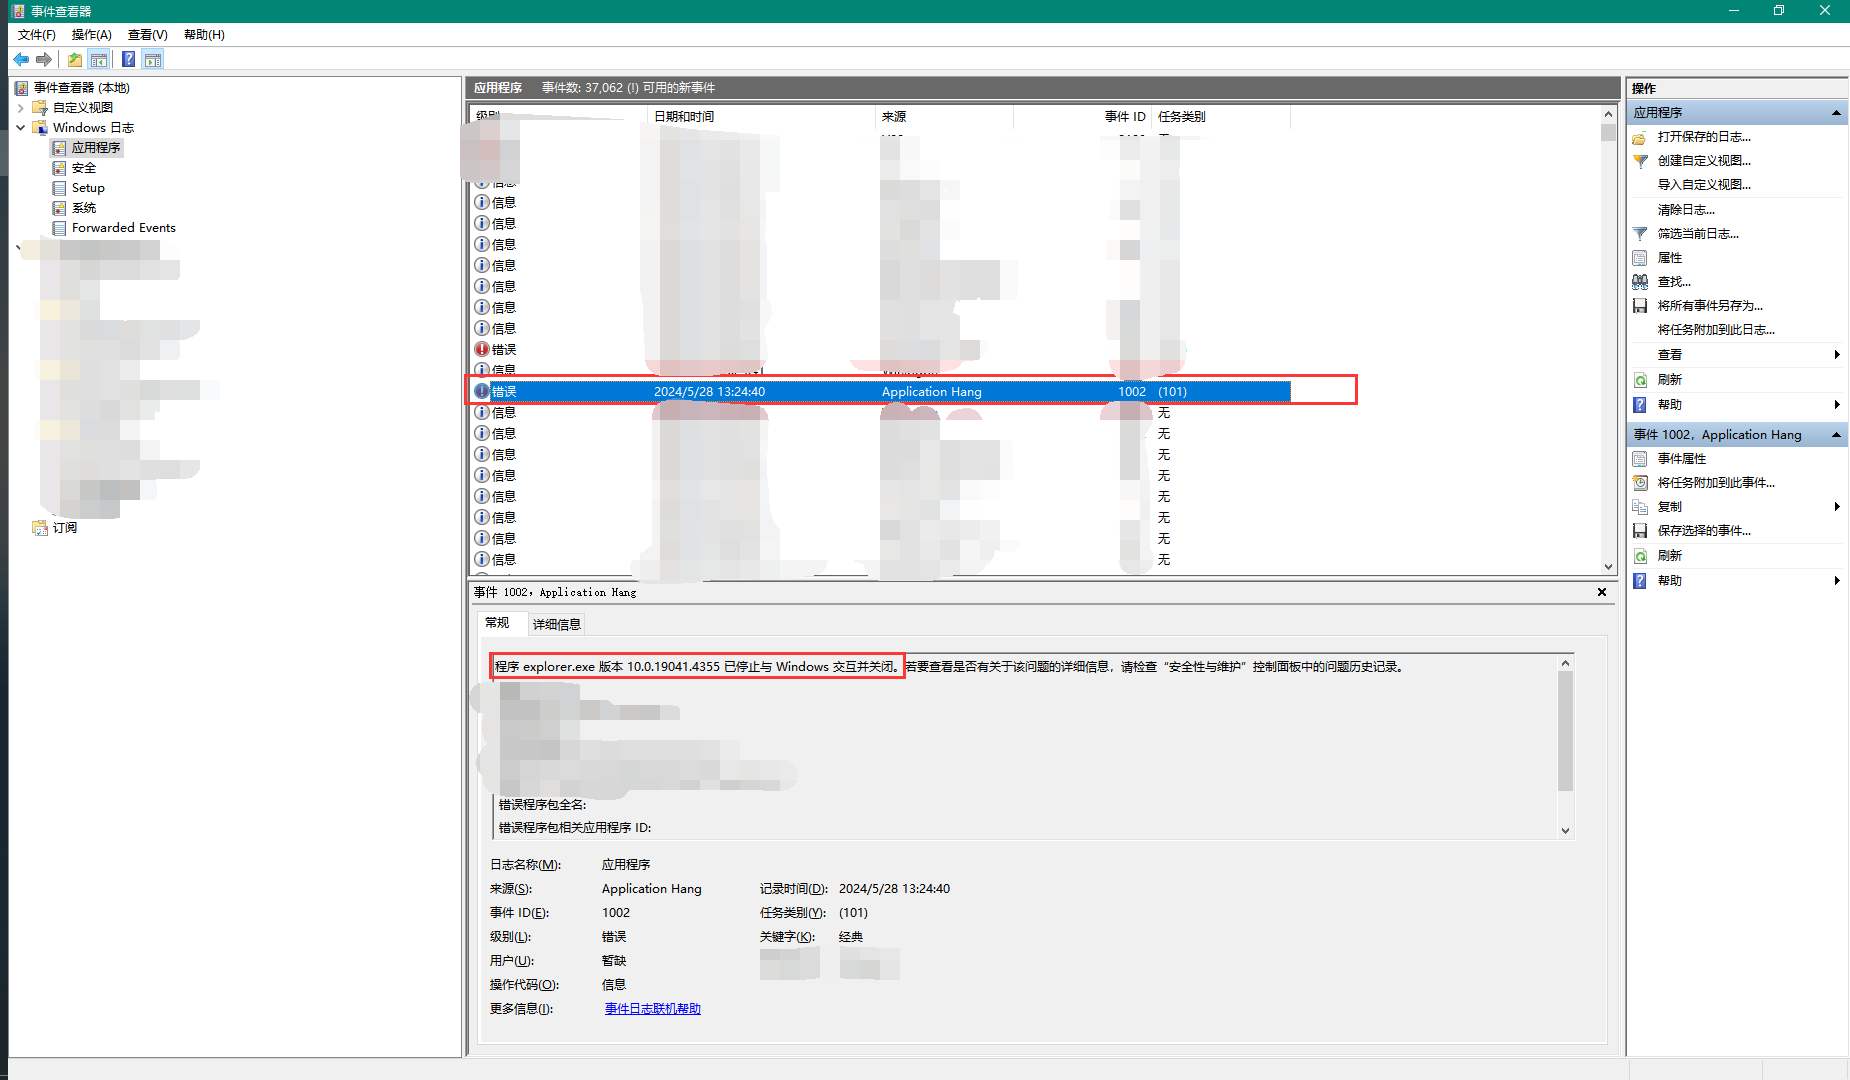1850x1080 pixels.
Task: Click the explorer.exe error description text
Action: click(x=697, y=667)
